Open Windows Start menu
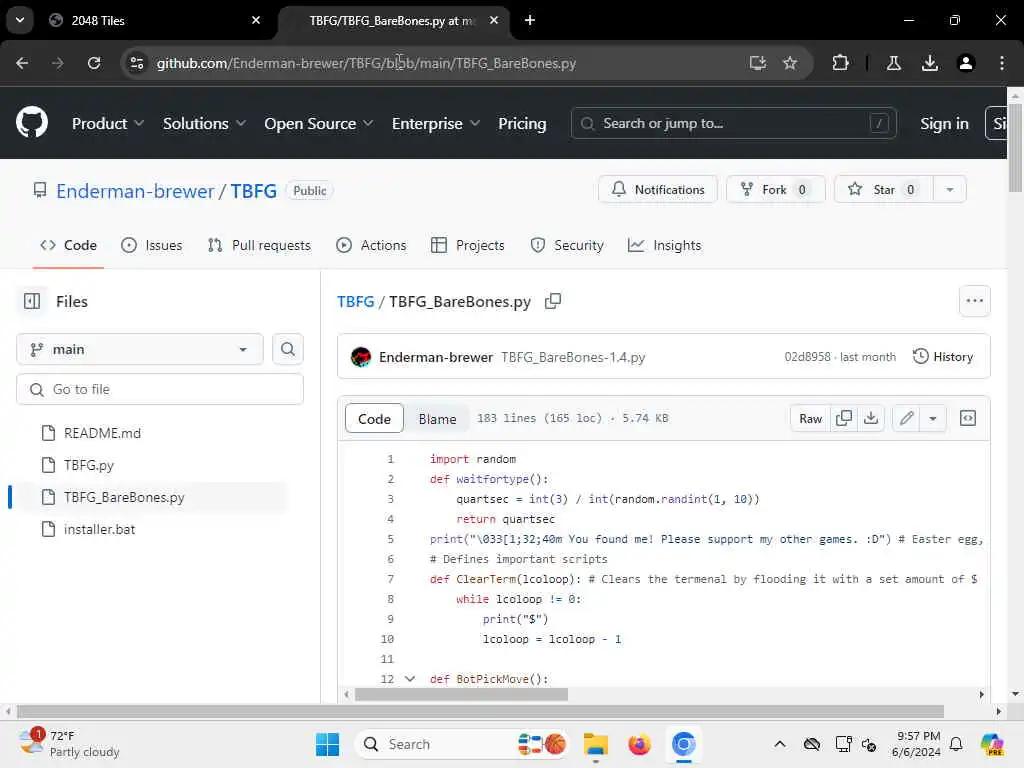 327,744
